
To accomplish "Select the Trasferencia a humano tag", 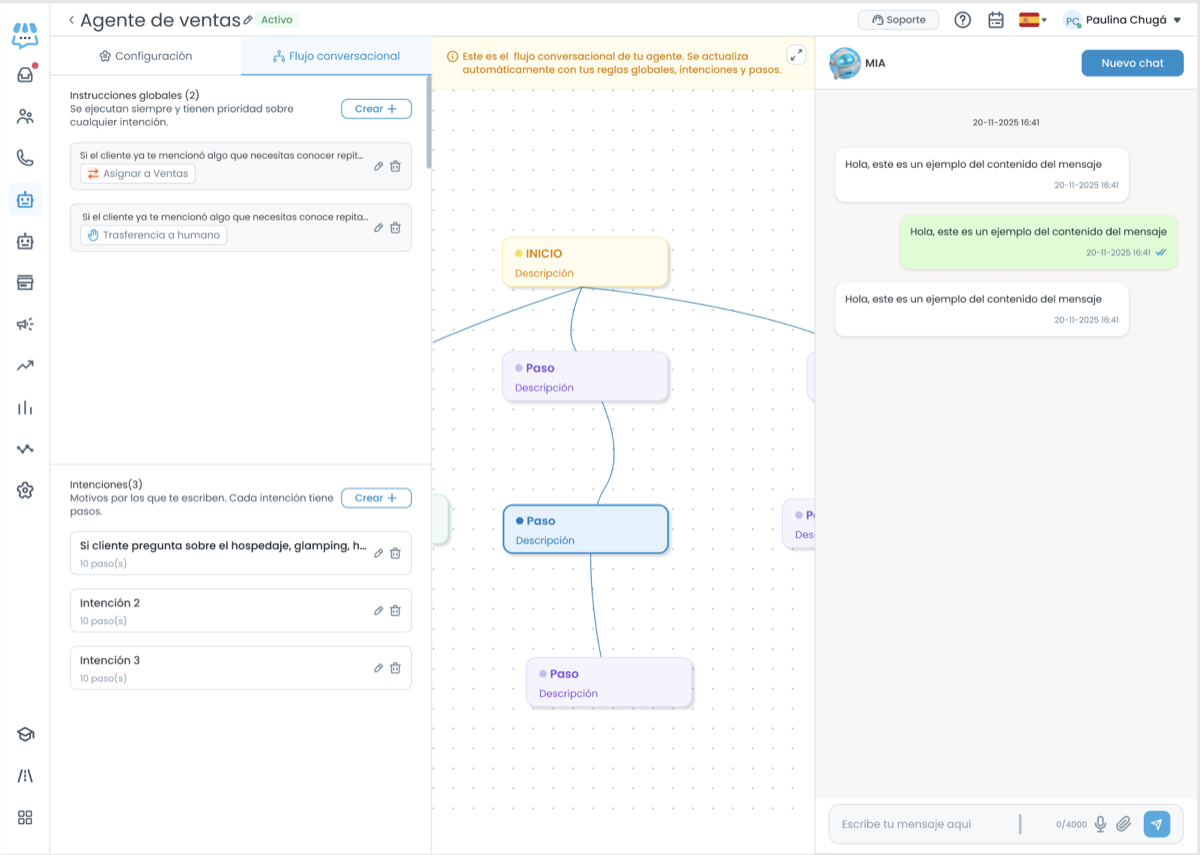I will point(153,235).
